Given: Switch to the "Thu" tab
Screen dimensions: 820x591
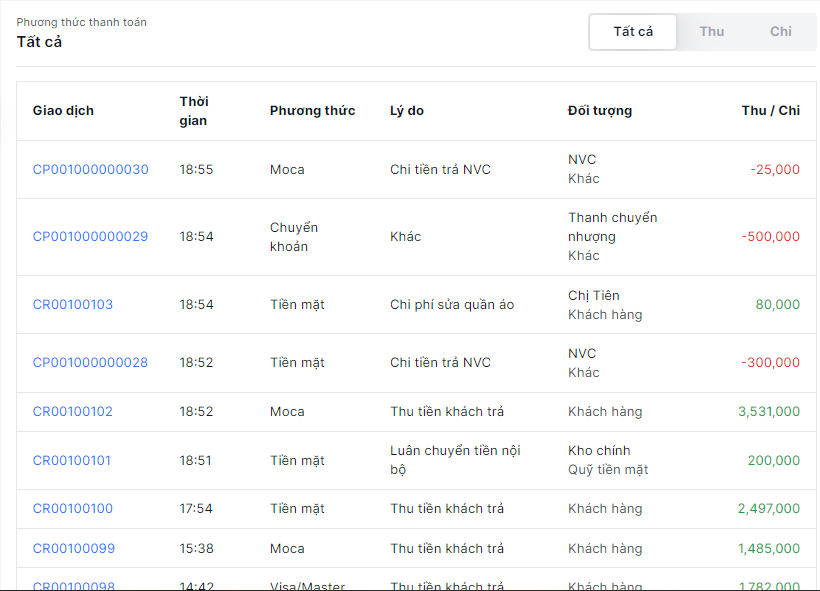Looking at the screenshot, I should (712, 32).
